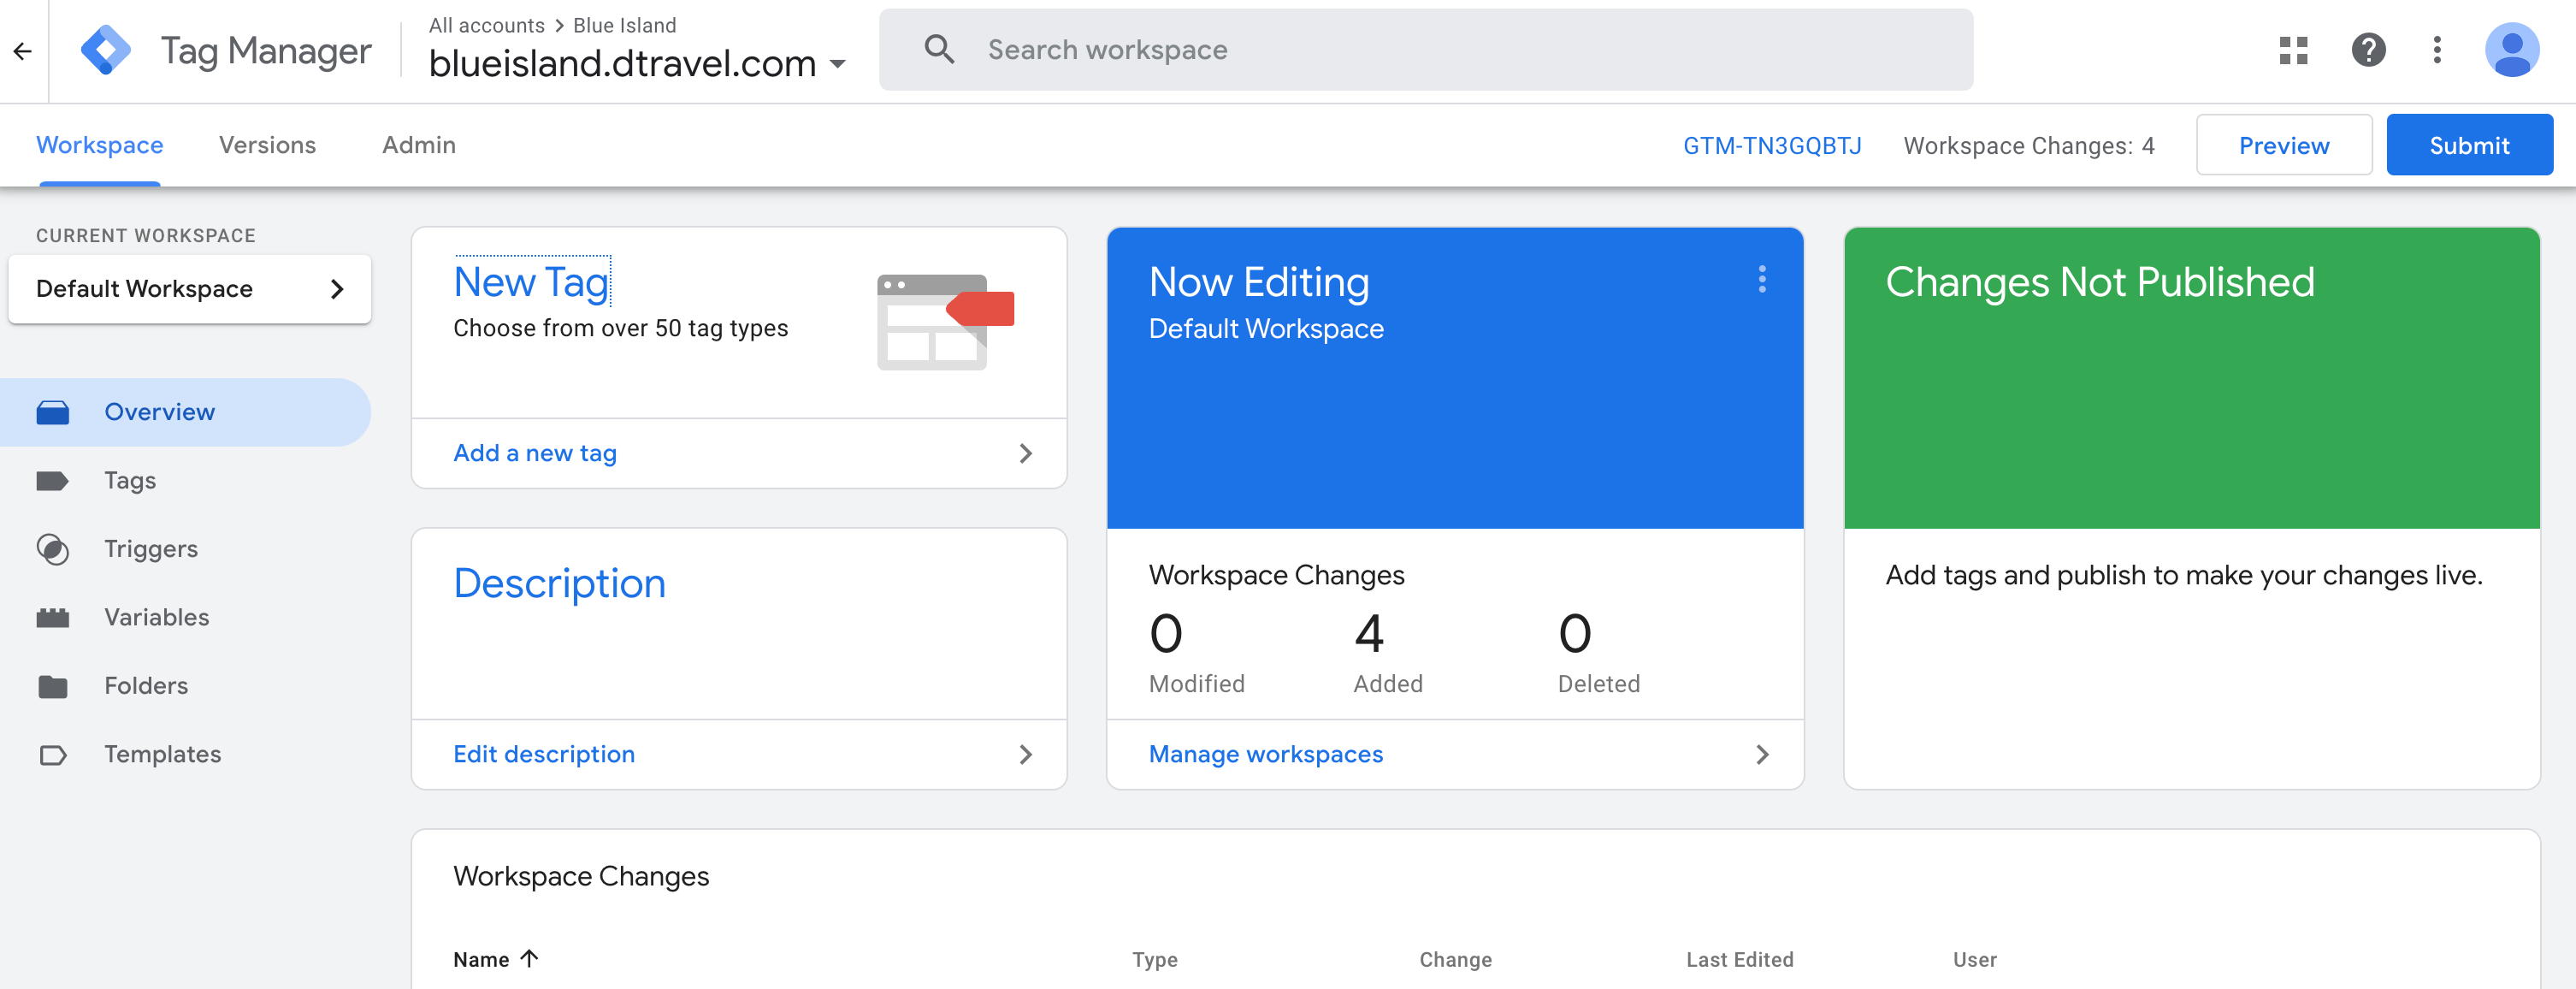This screenshot has height=989, width=2576.
Task: Click the chevron next to Edit description
Action: click(1025, 754)
